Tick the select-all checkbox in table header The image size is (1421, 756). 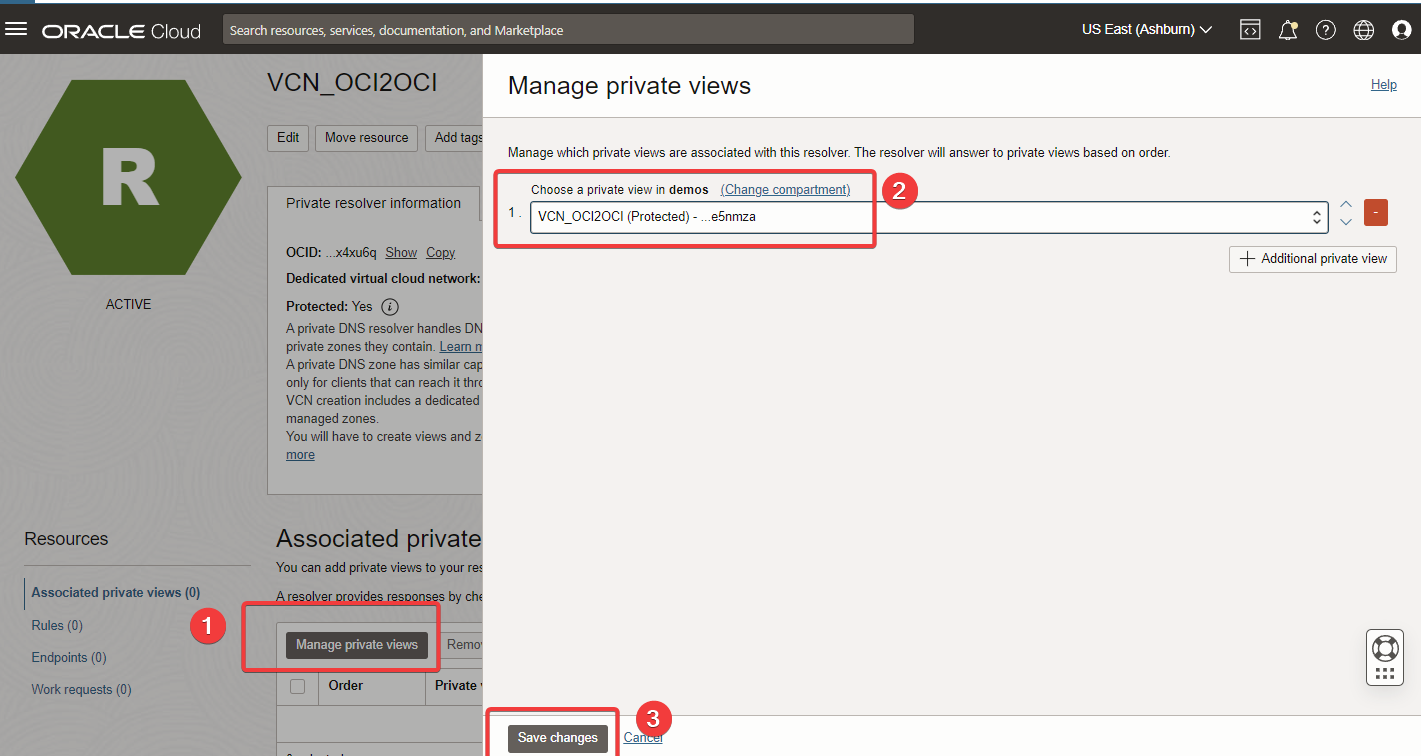297,686
